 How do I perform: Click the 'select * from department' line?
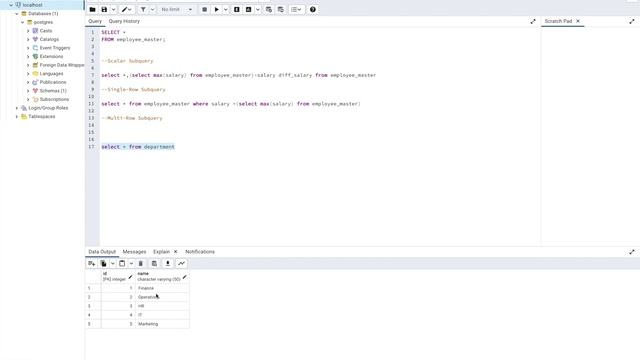(138, 147)
